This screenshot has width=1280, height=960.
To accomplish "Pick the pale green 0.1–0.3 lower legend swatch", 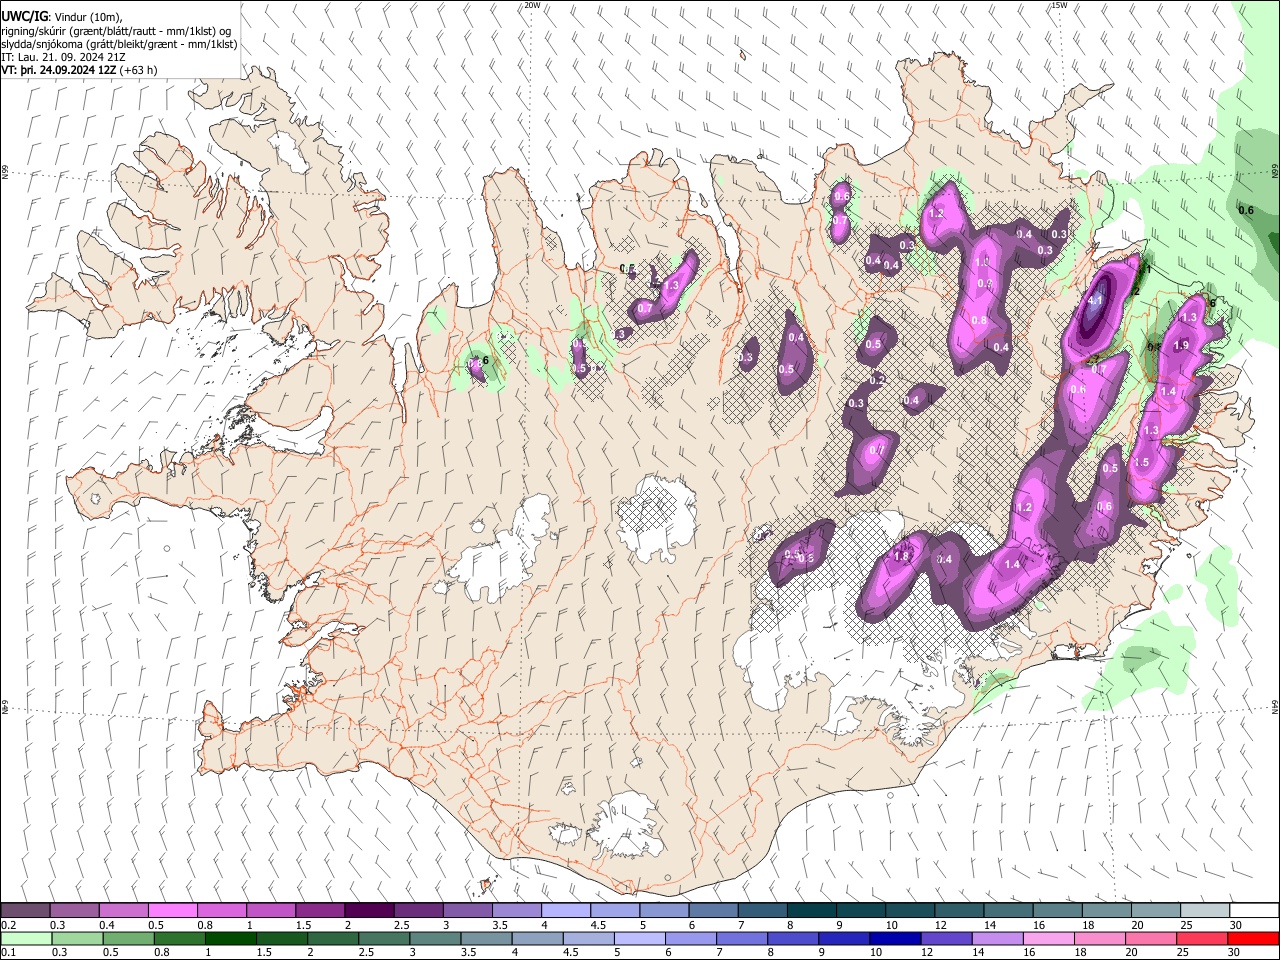I will [x=26, y=938].
